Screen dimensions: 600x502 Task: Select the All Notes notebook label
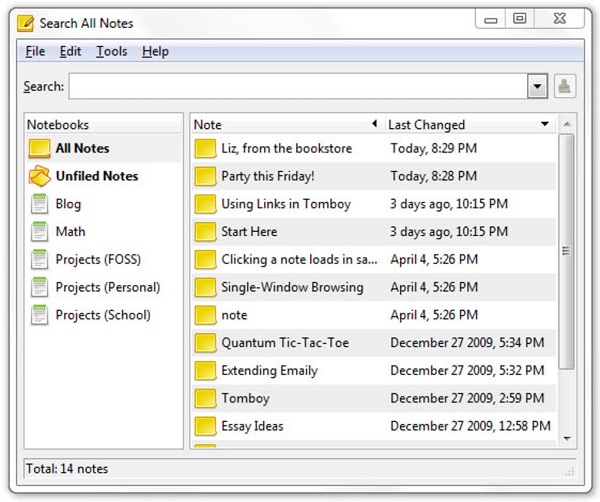pyautogui.click(x=83, y=148)
